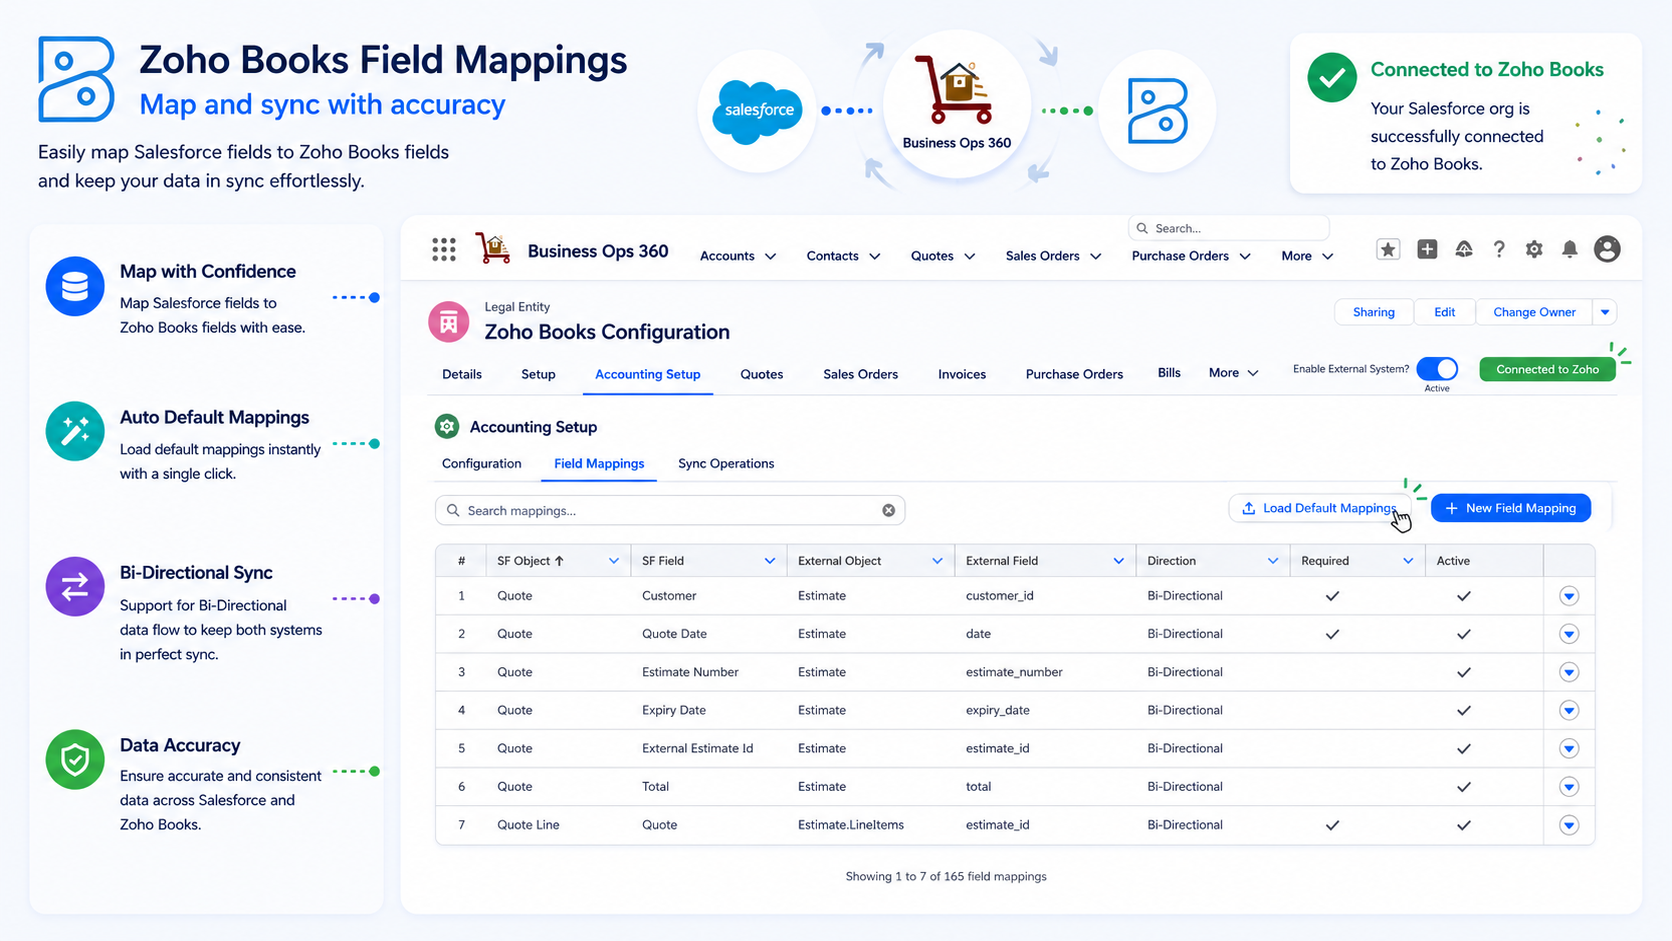Click the pink Legal Entity record icon
The image size is (1672, 941).
point(448,321)
